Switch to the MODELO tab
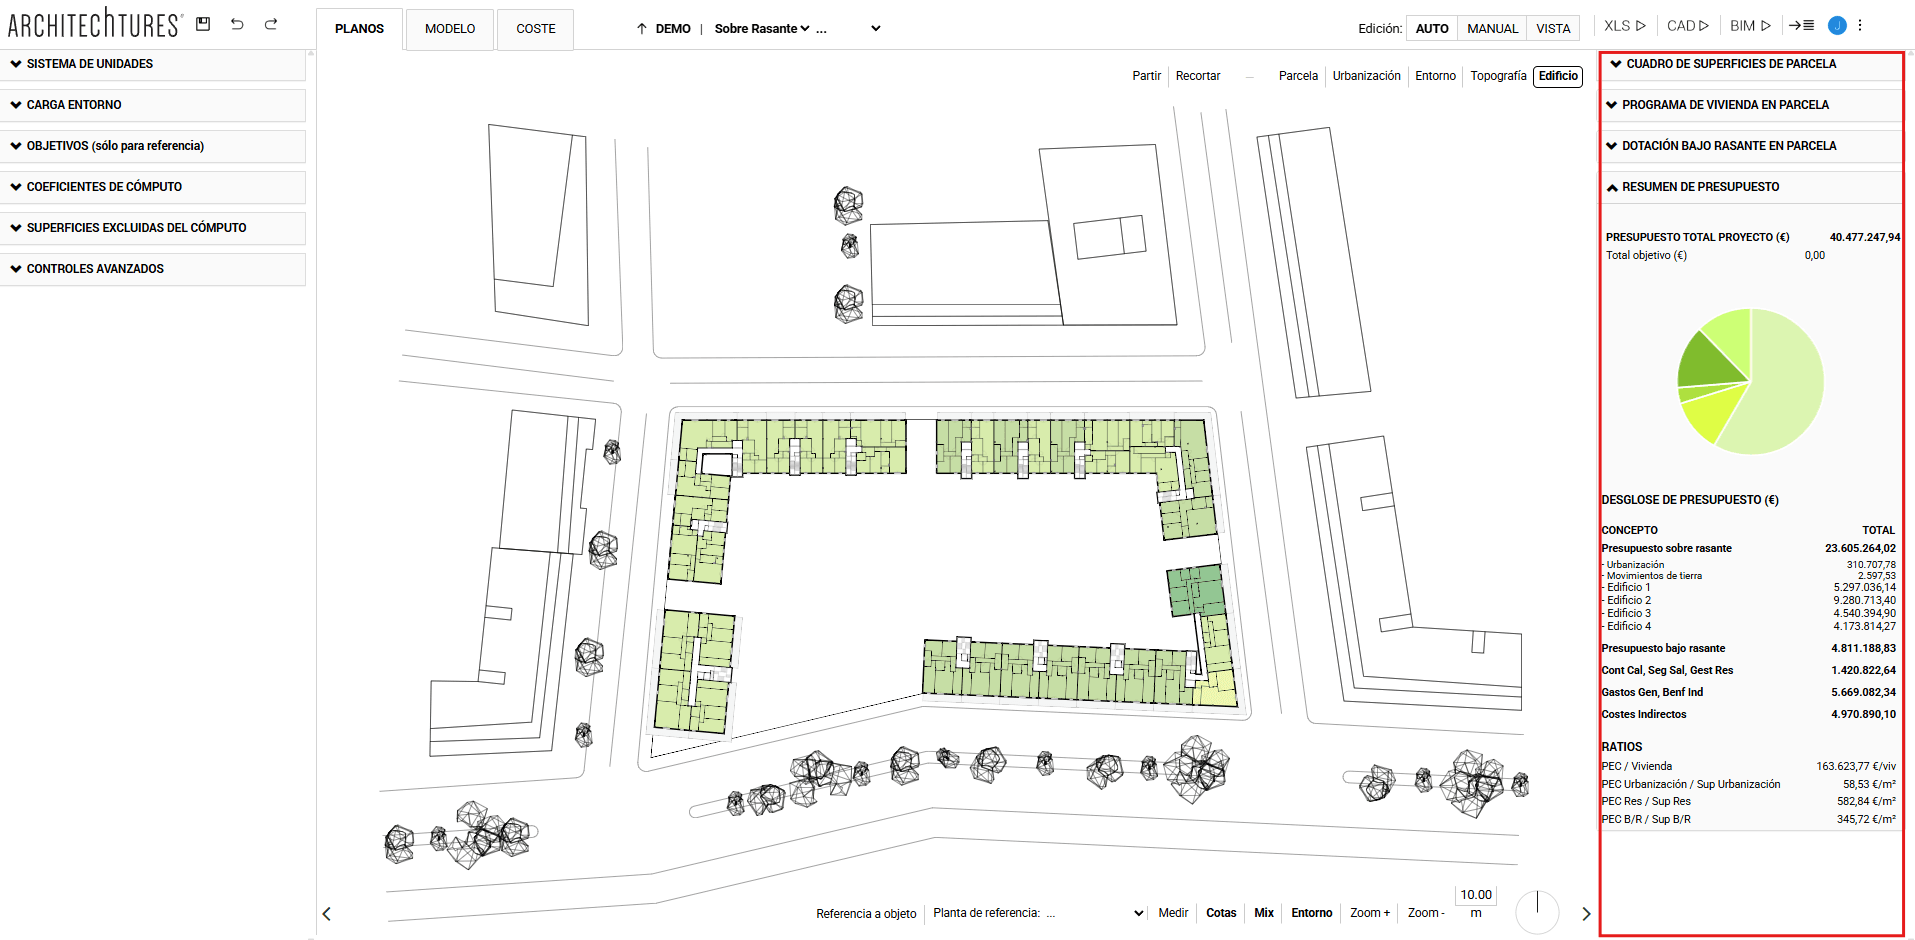 [449, 29]
